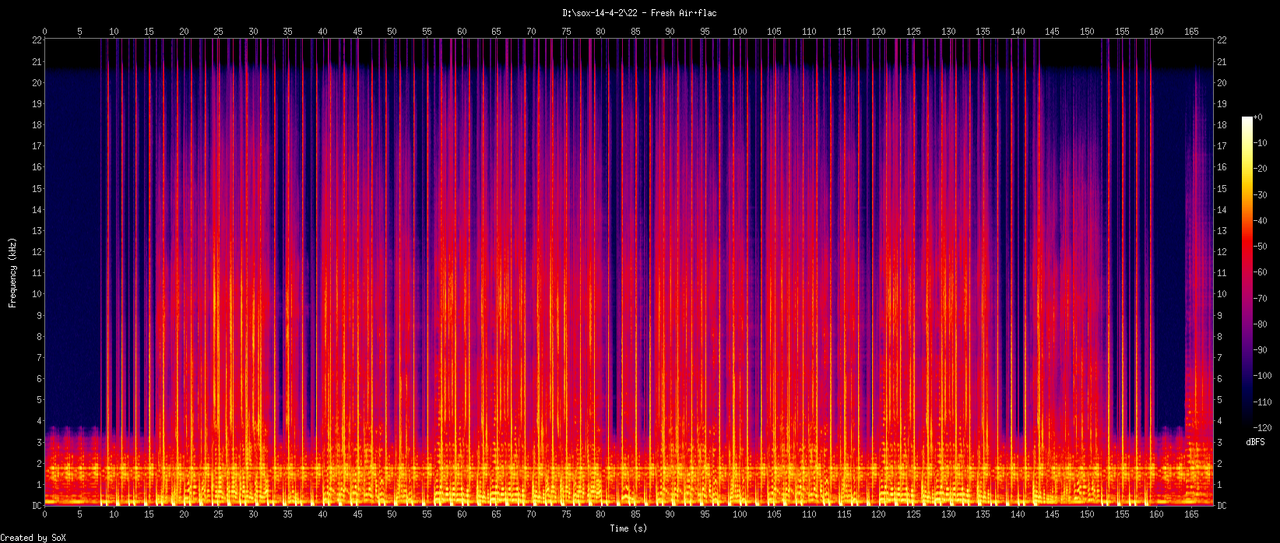Click '120' on the top time axis
1280x543 pixels.
[879, 31]
